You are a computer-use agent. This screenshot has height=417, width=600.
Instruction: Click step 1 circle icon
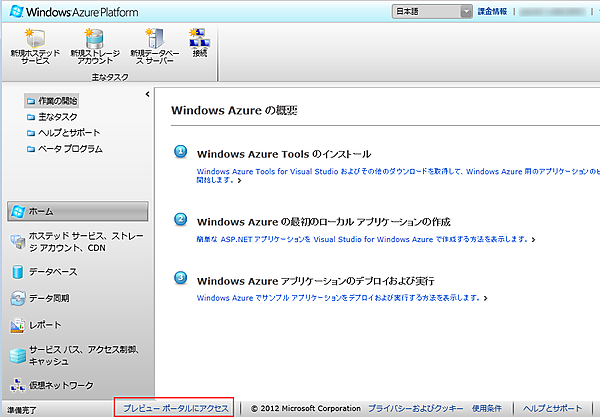click(181, 152)
